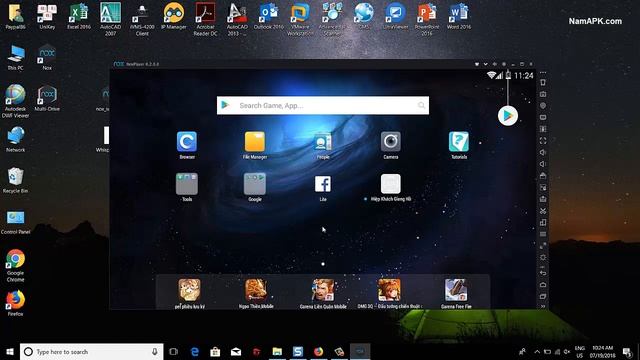Launch Ngạo Thiên Mobile from dock
Viewport: 640px width, 360px height.
tap(256, 290)
